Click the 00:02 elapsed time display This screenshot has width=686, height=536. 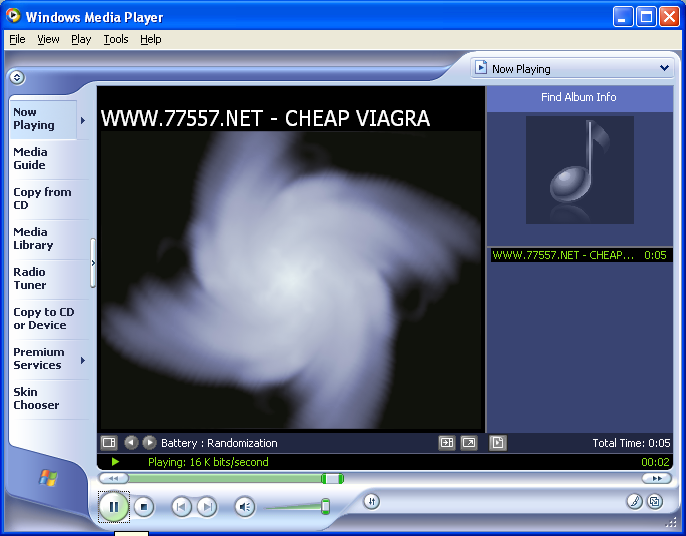coord(655,462)
